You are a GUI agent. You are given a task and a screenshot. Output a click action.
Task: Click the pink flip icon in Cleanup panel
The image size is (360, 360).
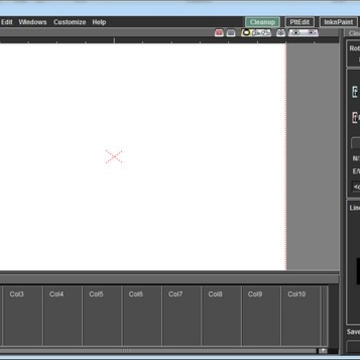355,117
